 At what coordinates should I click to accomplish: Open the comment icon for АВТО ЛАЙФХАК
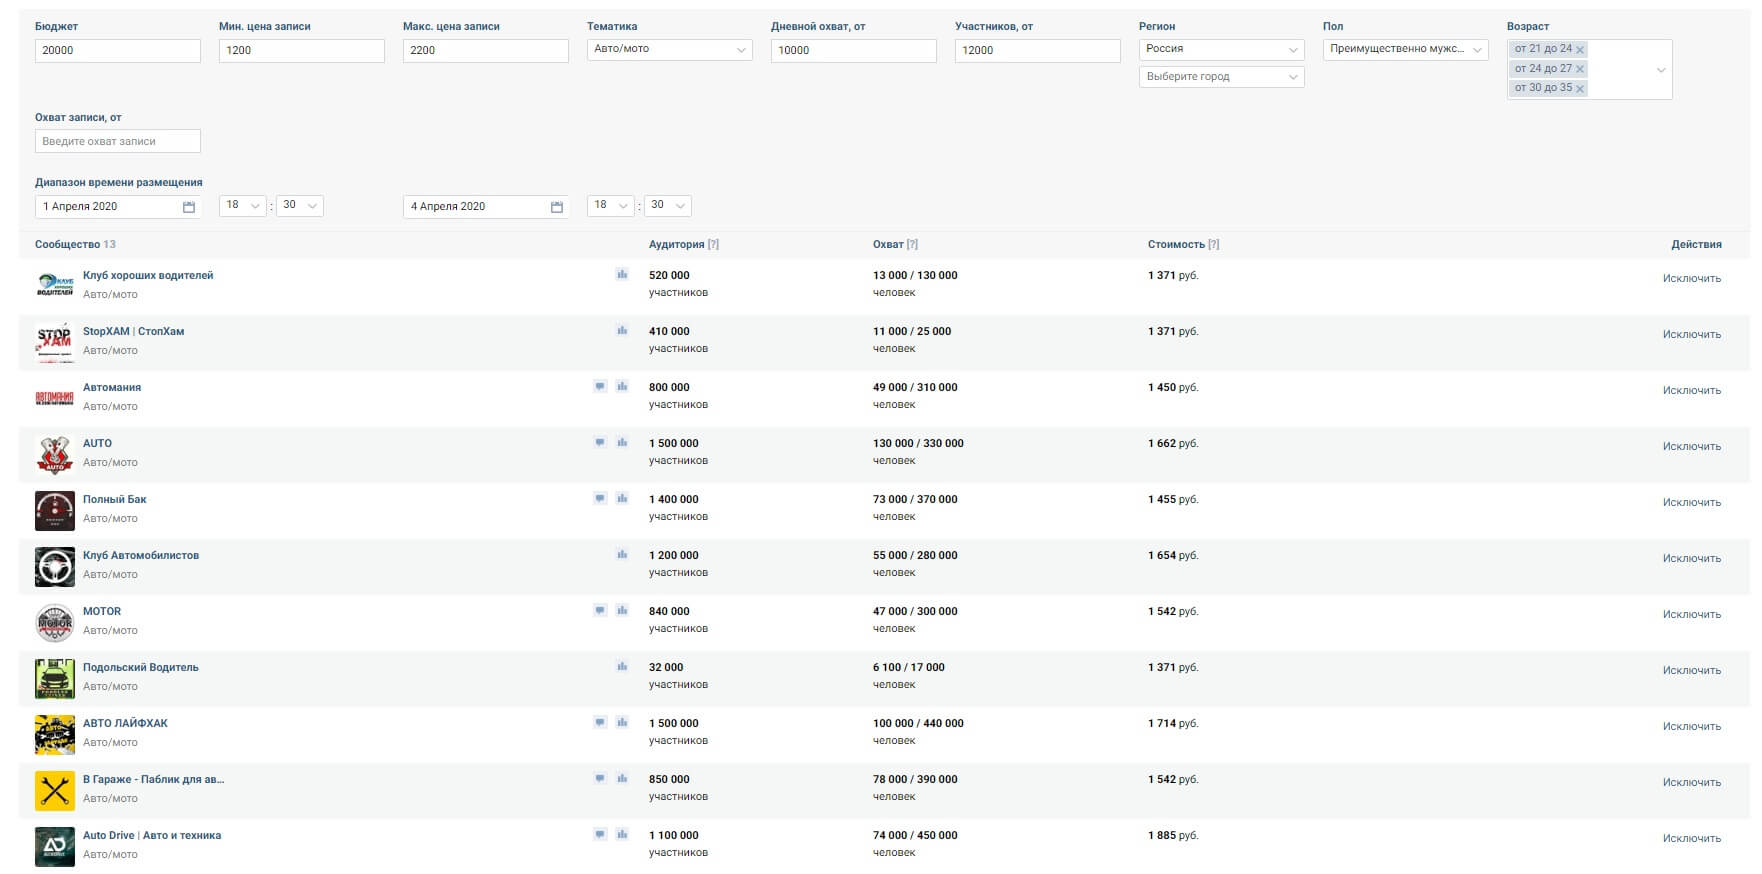(600, 722)
